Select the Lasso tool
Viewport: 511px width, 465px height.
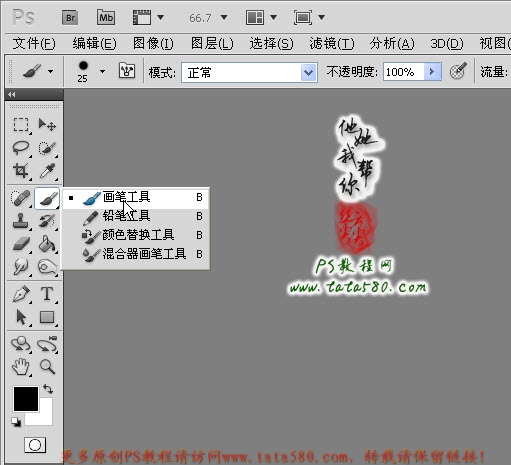click(x=21, y=148)
